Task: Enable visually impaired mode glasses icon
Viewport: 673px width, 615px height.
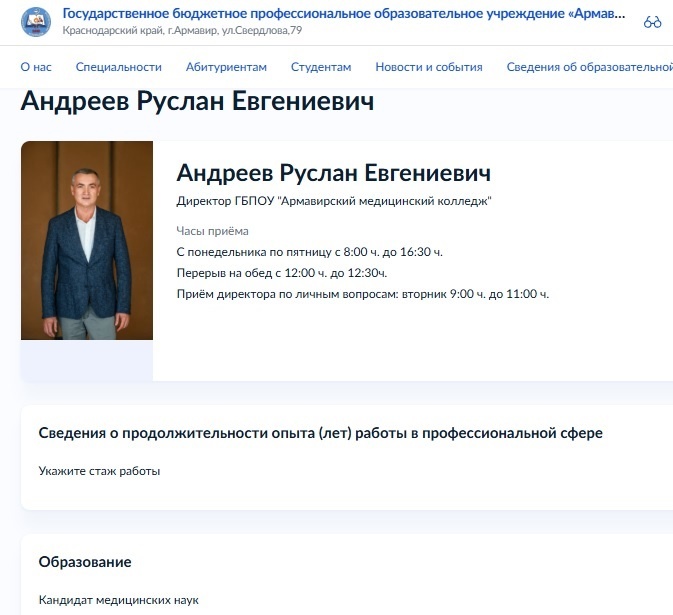Action: (652, 22)
